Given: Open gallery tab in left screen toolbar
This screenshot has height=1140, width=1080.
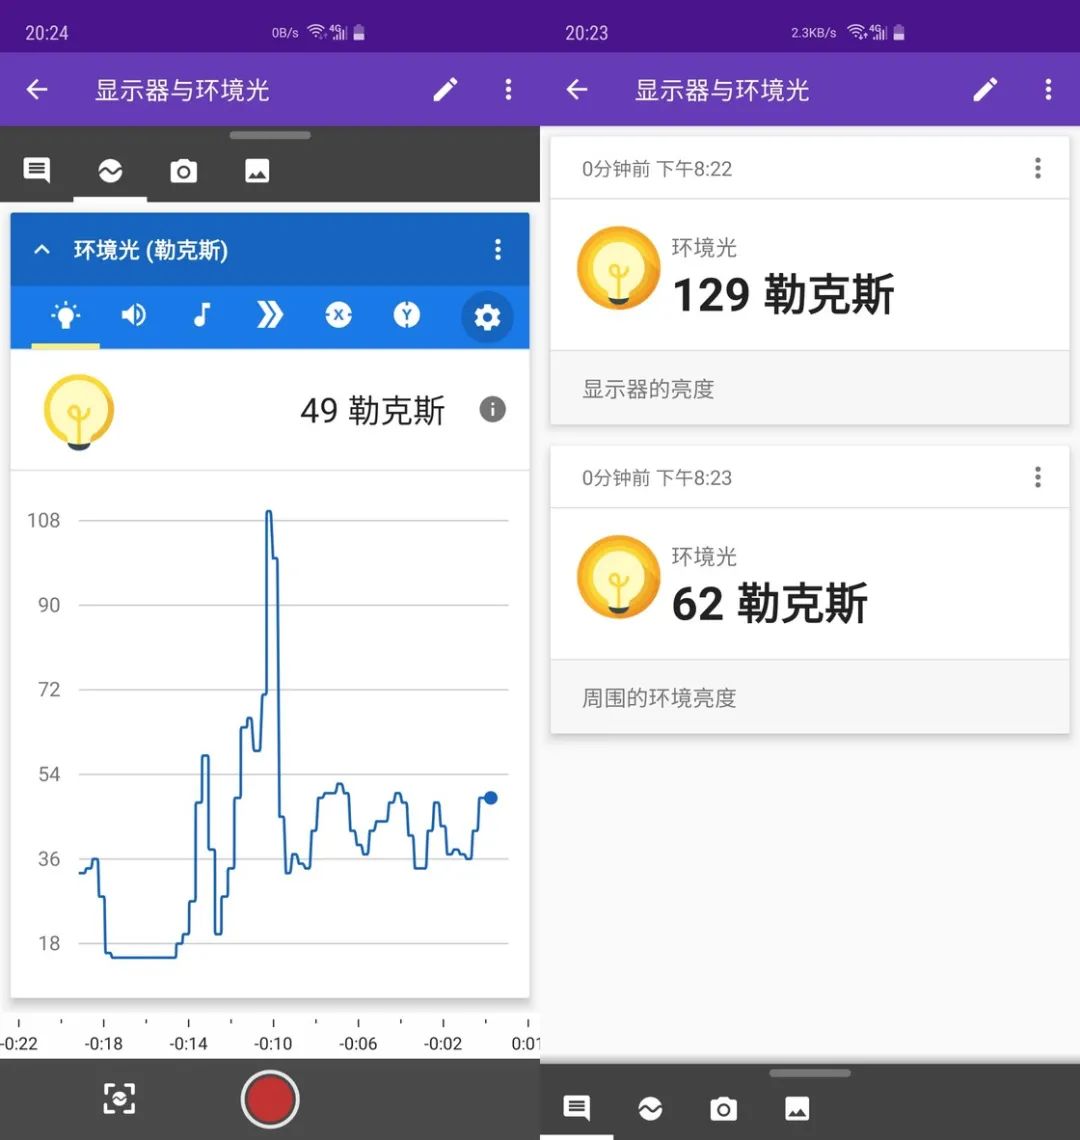Looking at the screenshot, I should pos(257,171).
